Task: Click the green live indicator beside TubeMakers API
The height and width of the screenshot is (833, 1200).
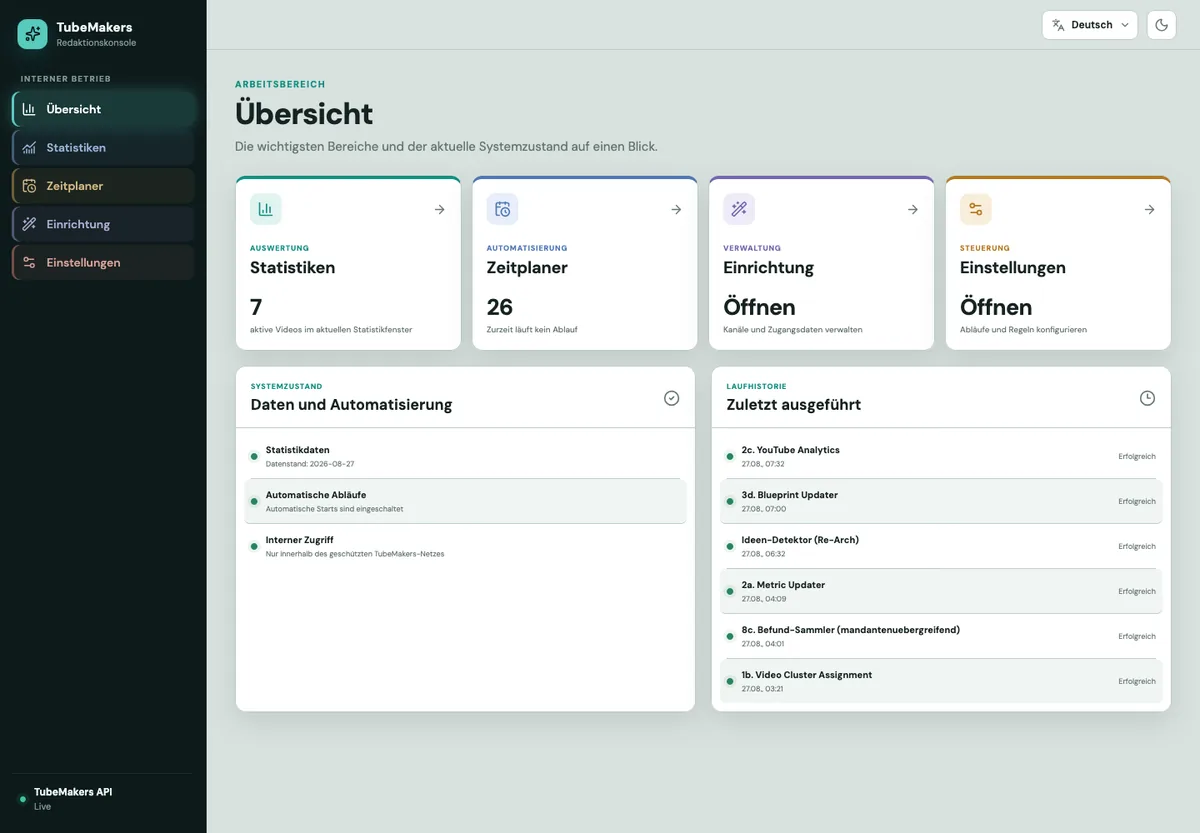Action: click(23, 799)
